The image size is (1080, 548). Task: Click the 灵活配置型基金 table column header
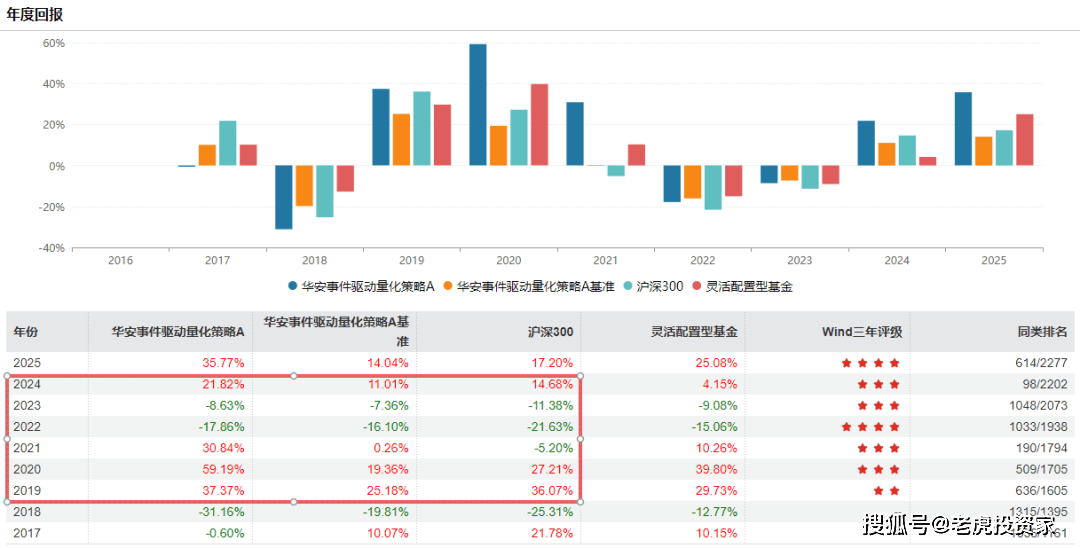(x=694, y=332)
